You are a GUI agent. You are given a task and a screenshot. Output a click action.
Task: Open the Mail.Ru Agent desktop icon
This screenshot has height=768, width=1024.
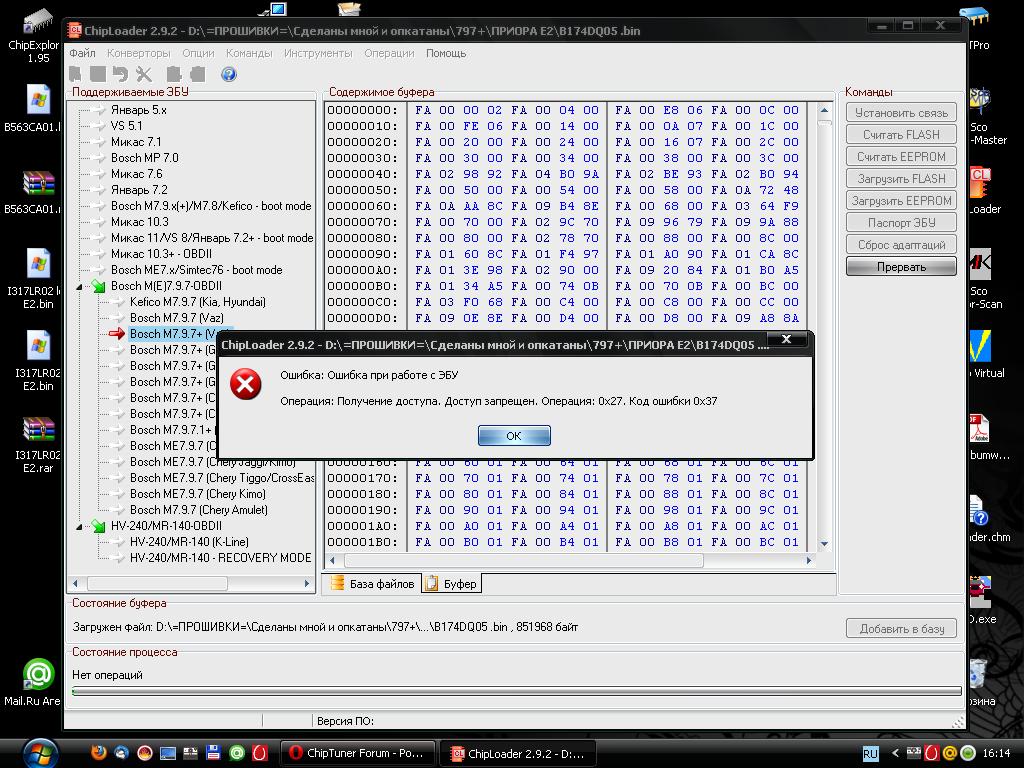[36, 678]
